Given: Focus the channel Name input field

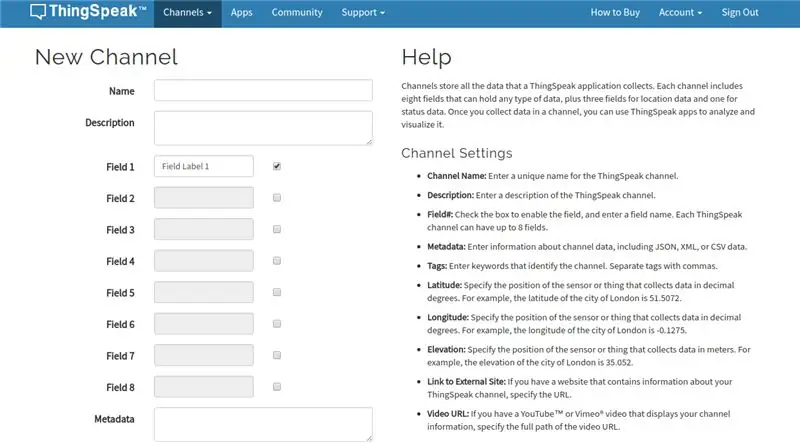Looking at the screenshot, I should tap(263, 90).
